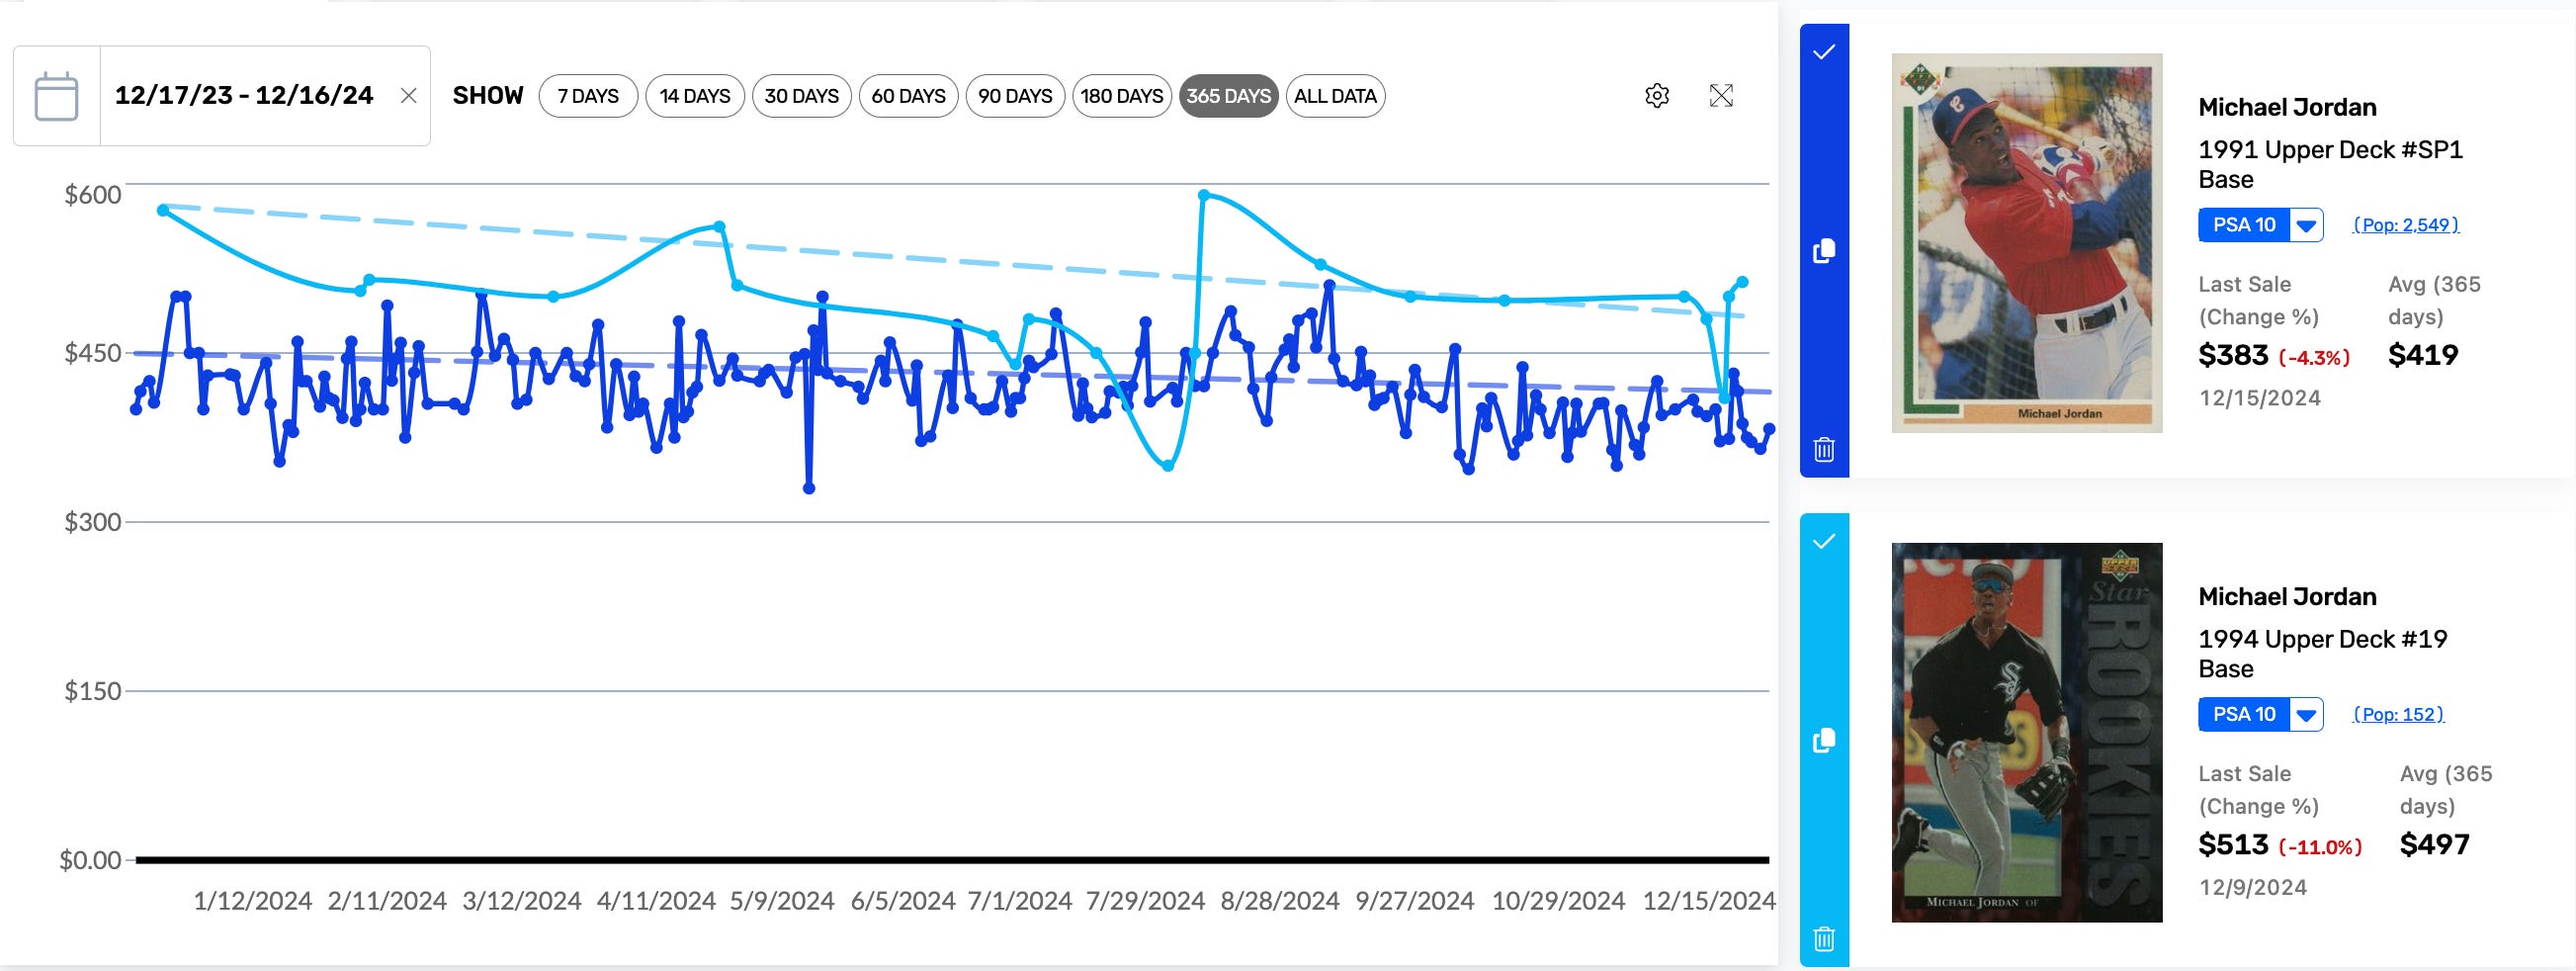
Task: Delete the 1994 Upper Deck #19 card
Action: [x=1824, y=939]
